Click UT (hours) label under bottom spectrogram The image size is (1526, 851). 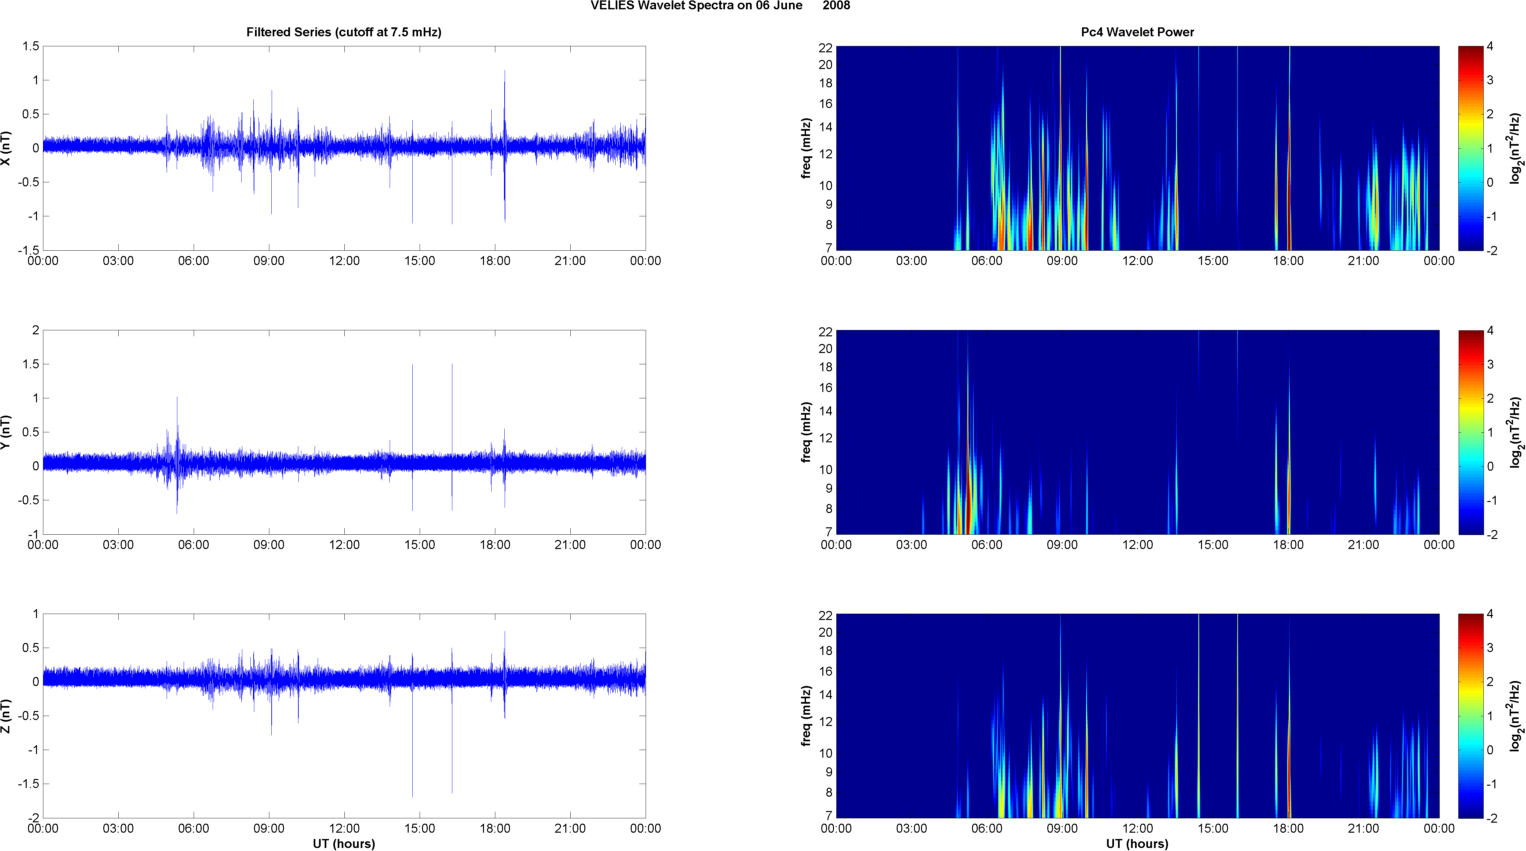[x=1137, y=844]
